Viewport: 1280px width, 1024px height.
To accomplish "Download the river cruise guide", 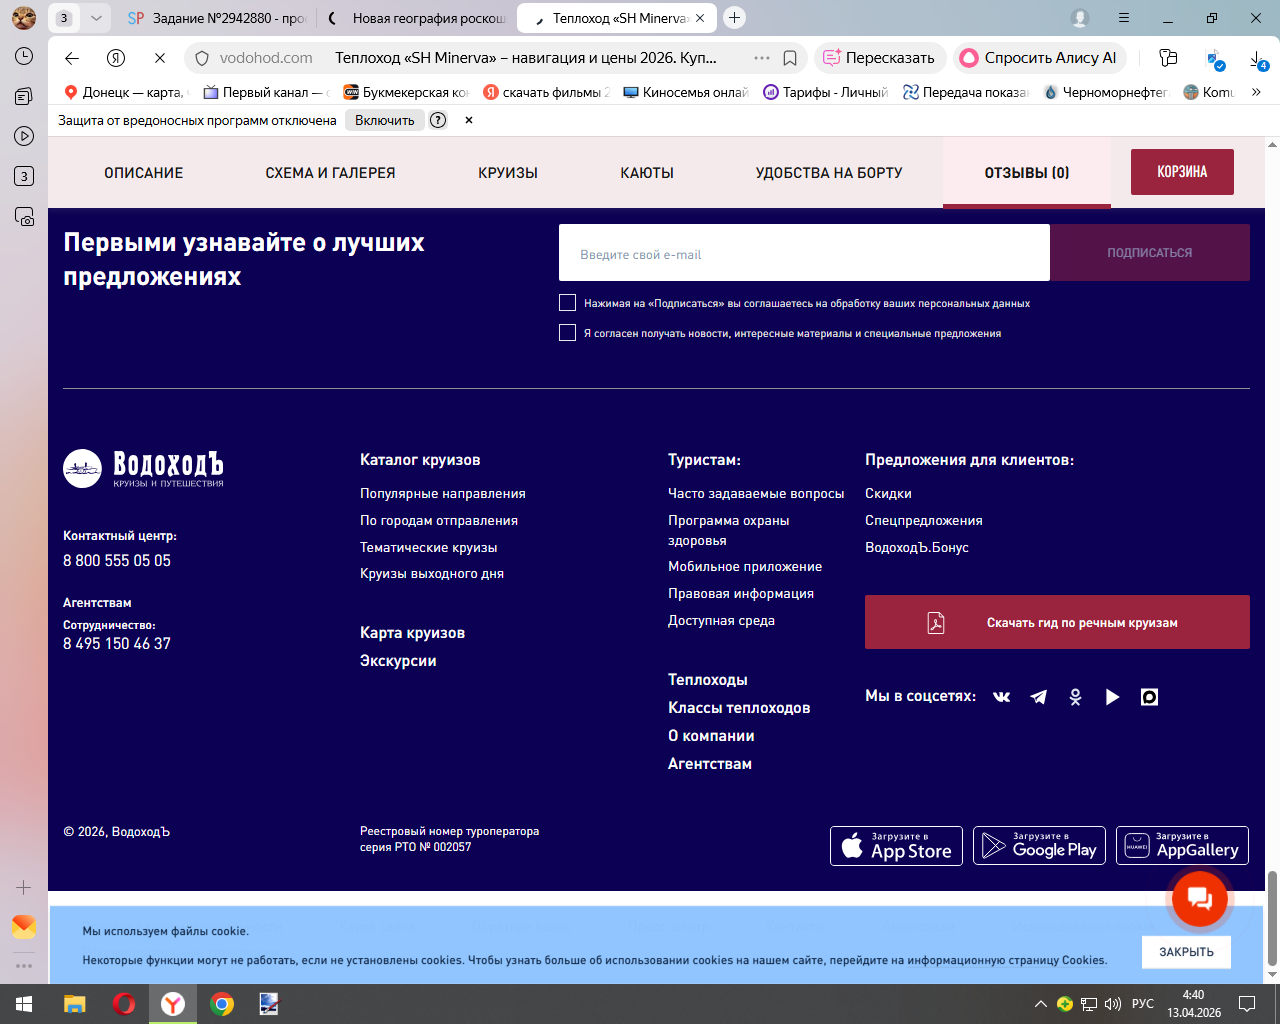I will [x=1057, y=622].
